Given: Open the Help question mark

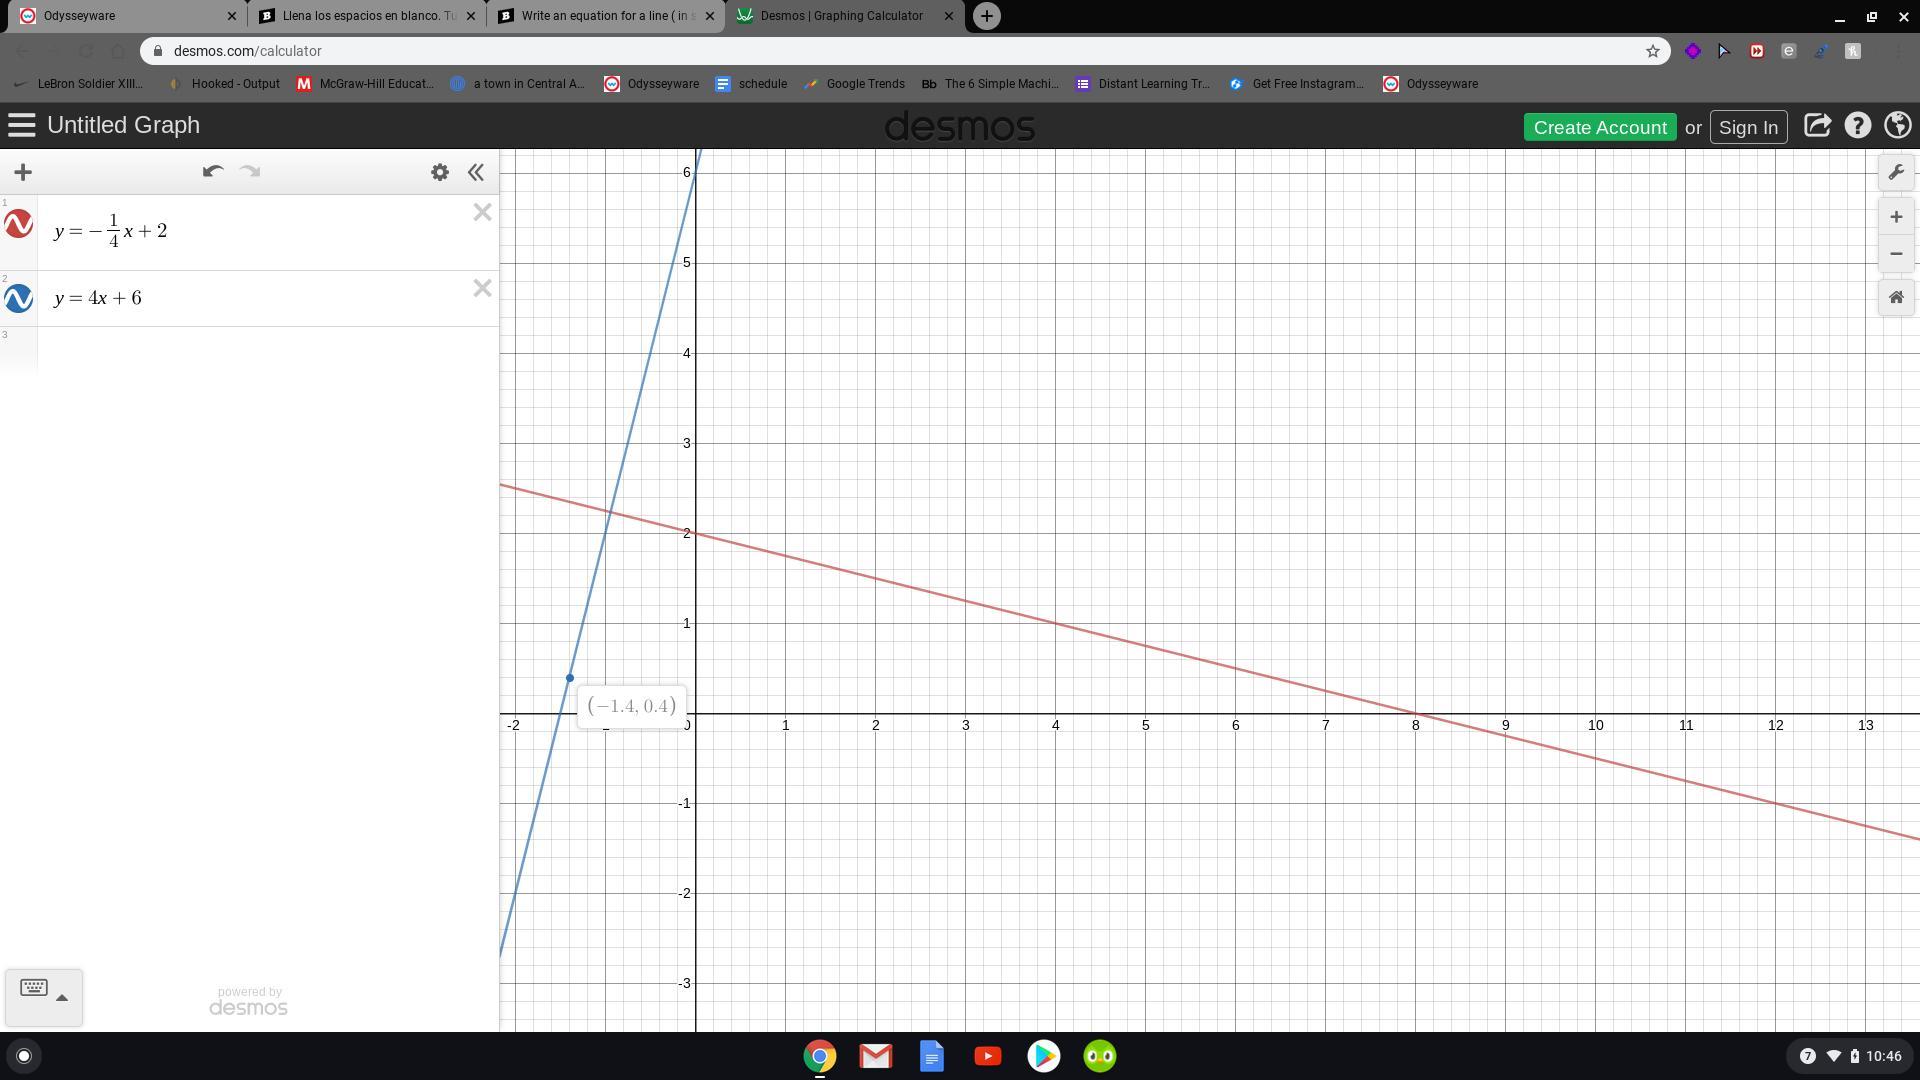Looking at the screenshot, I should pyautogui.click(x=1857, y=126).
